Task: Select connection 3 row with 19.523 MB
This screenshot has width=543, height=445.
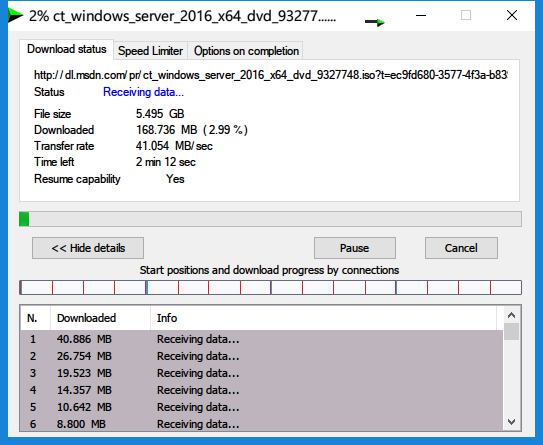Action: click(261, 373)
